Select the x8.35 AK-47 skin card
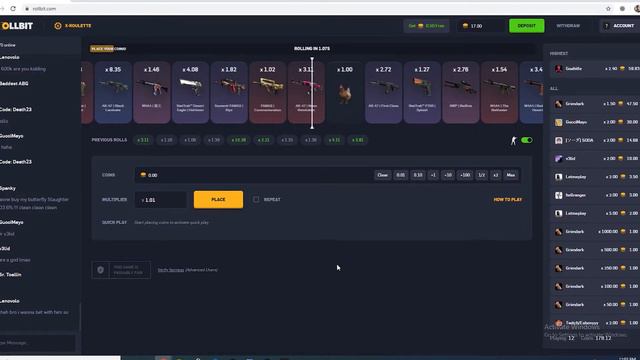 113,92
